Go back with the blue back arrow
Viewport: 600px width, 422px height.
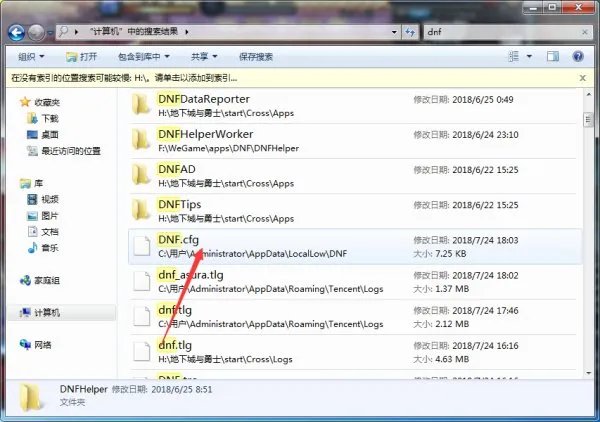pos(16,33)
